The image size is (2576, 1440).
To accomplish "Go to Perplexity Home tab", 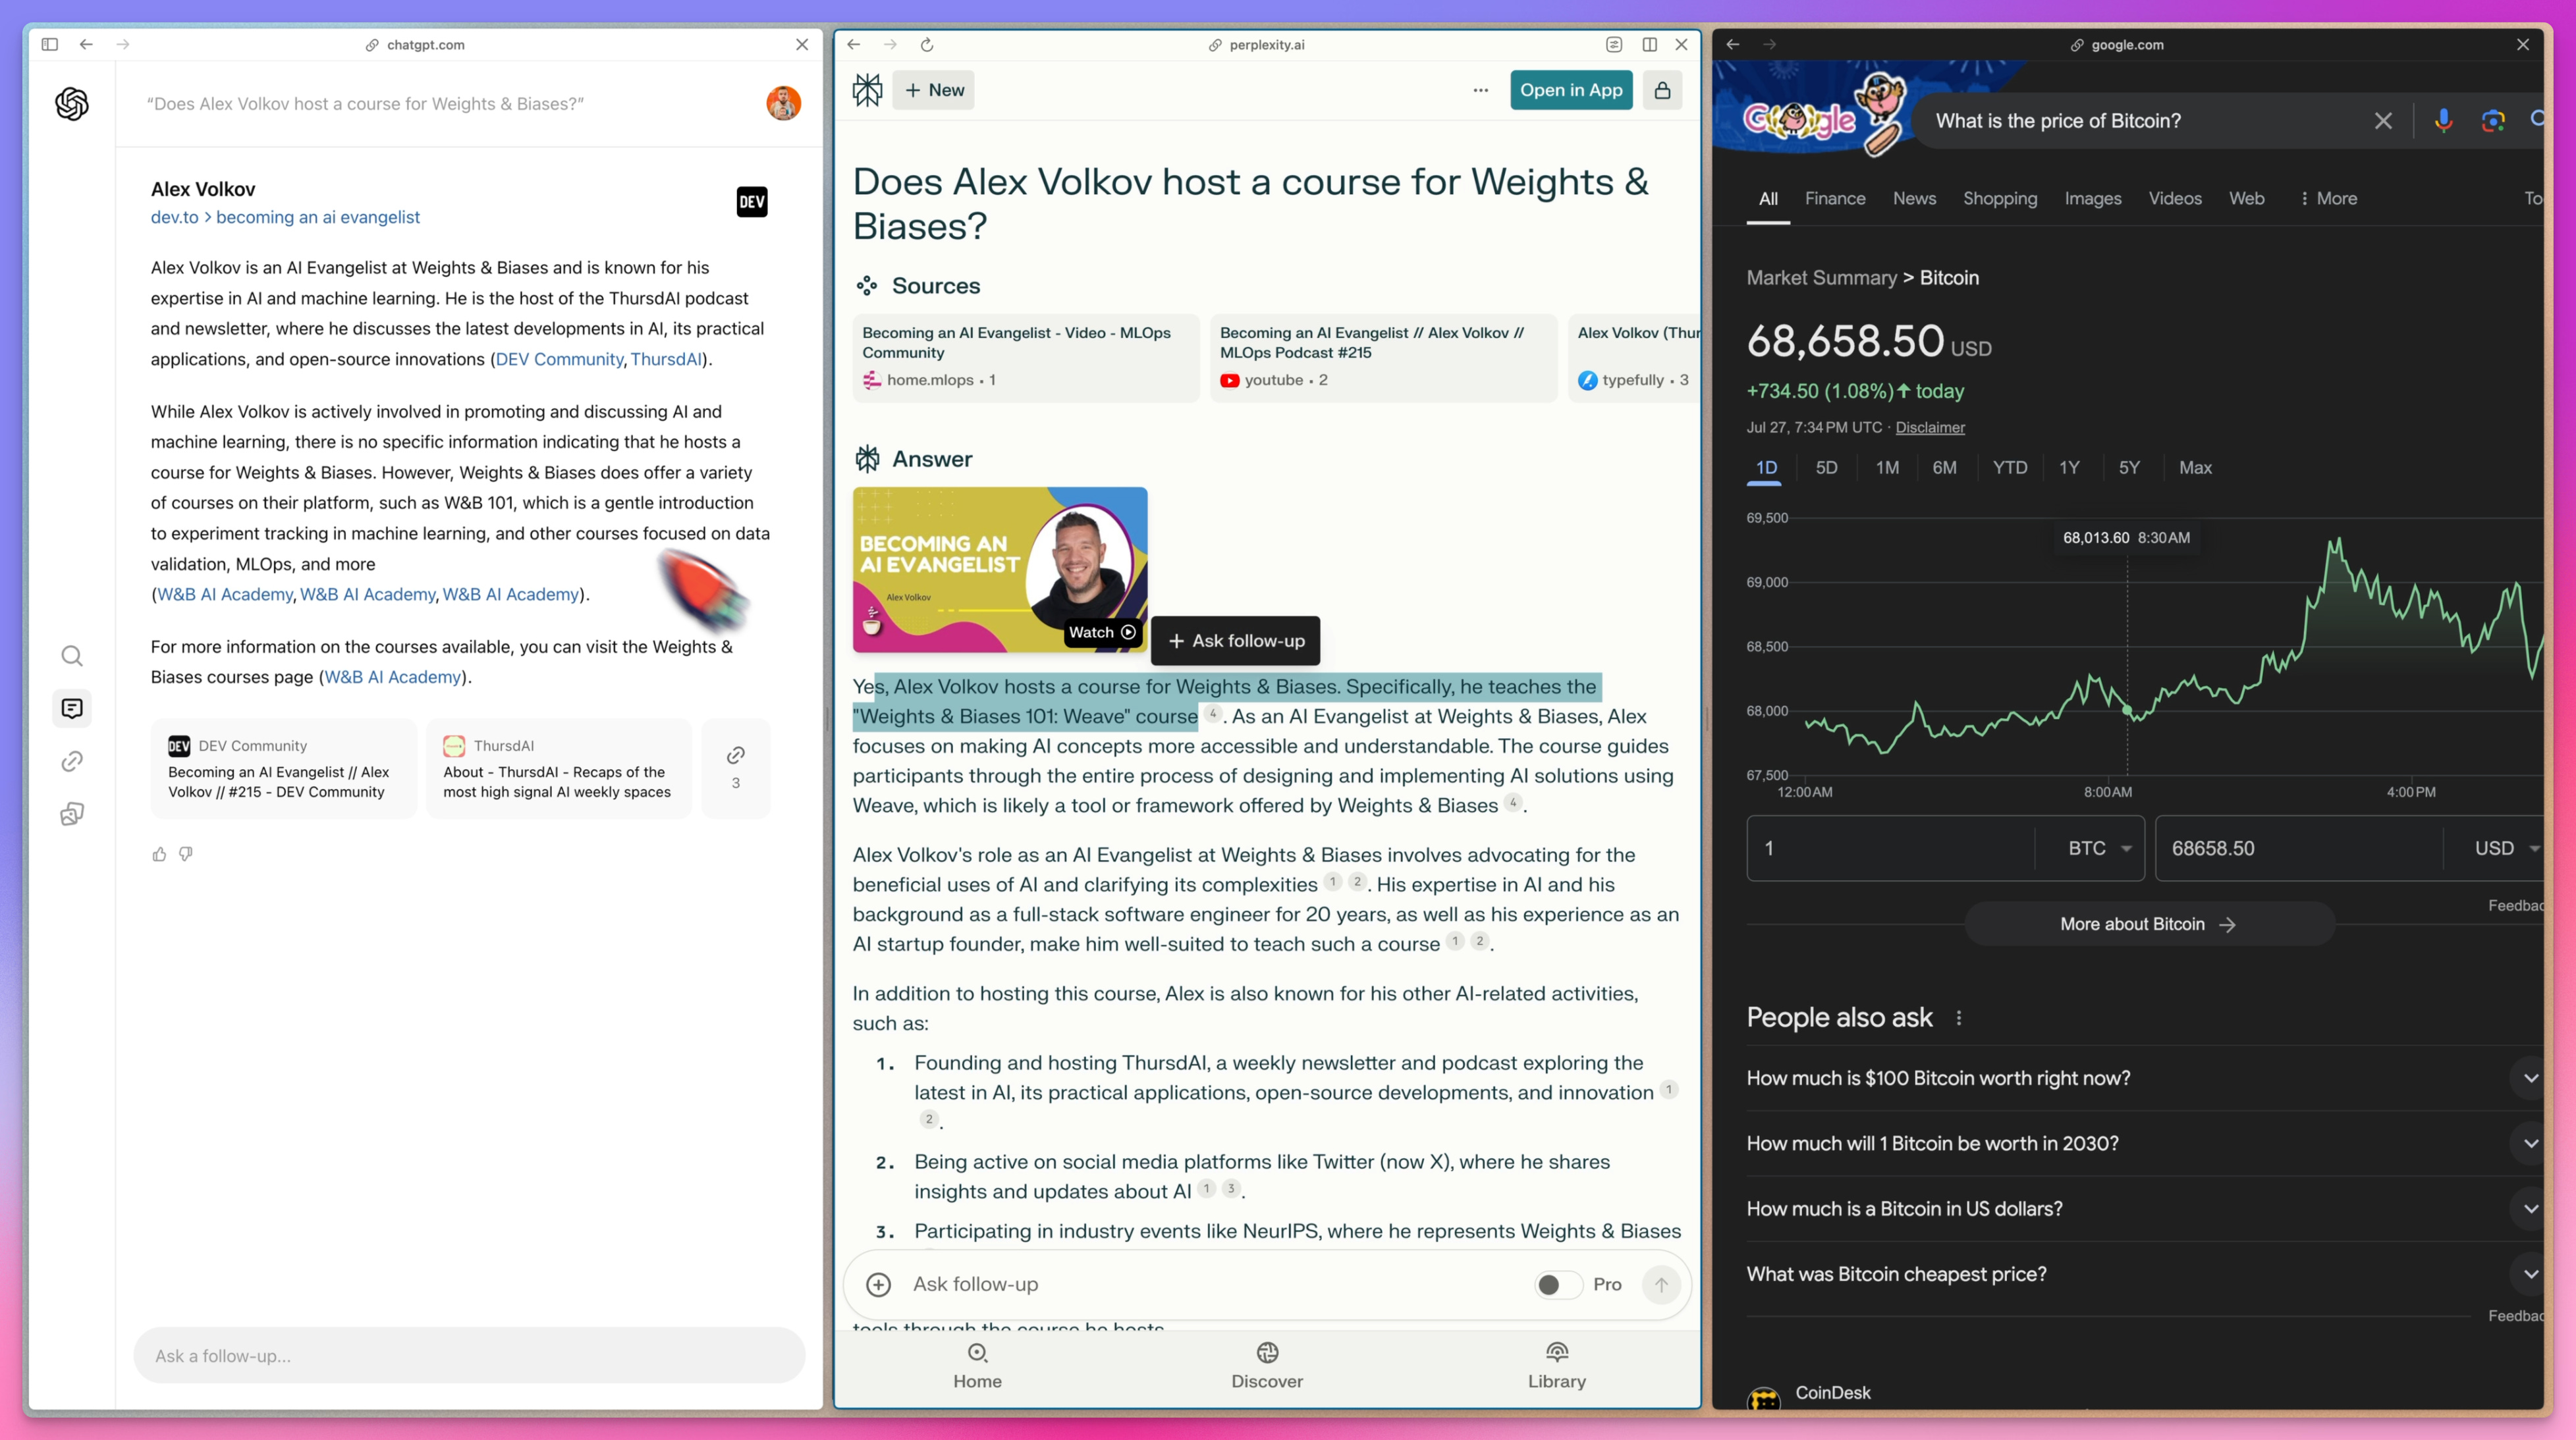I will (977, 1367).
